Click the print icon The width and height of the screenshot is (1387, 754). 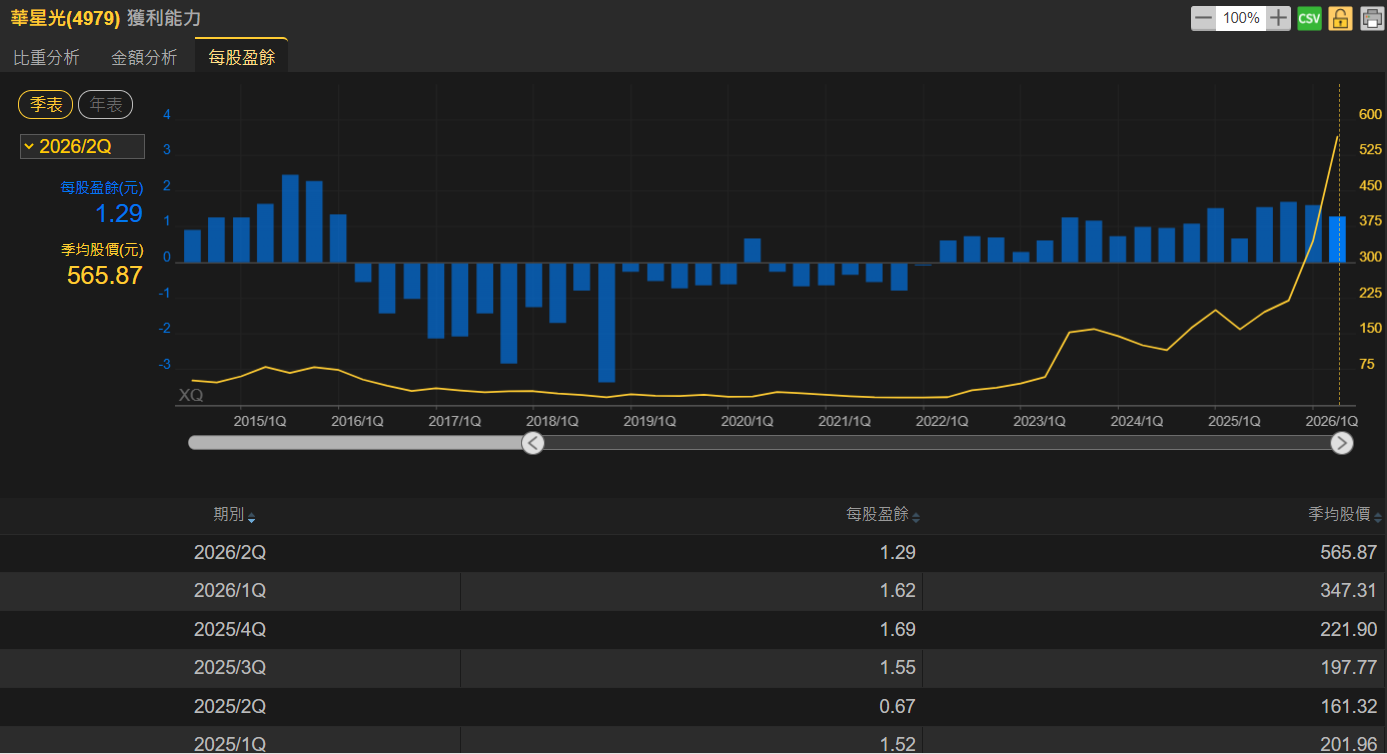pos(1372,18)
